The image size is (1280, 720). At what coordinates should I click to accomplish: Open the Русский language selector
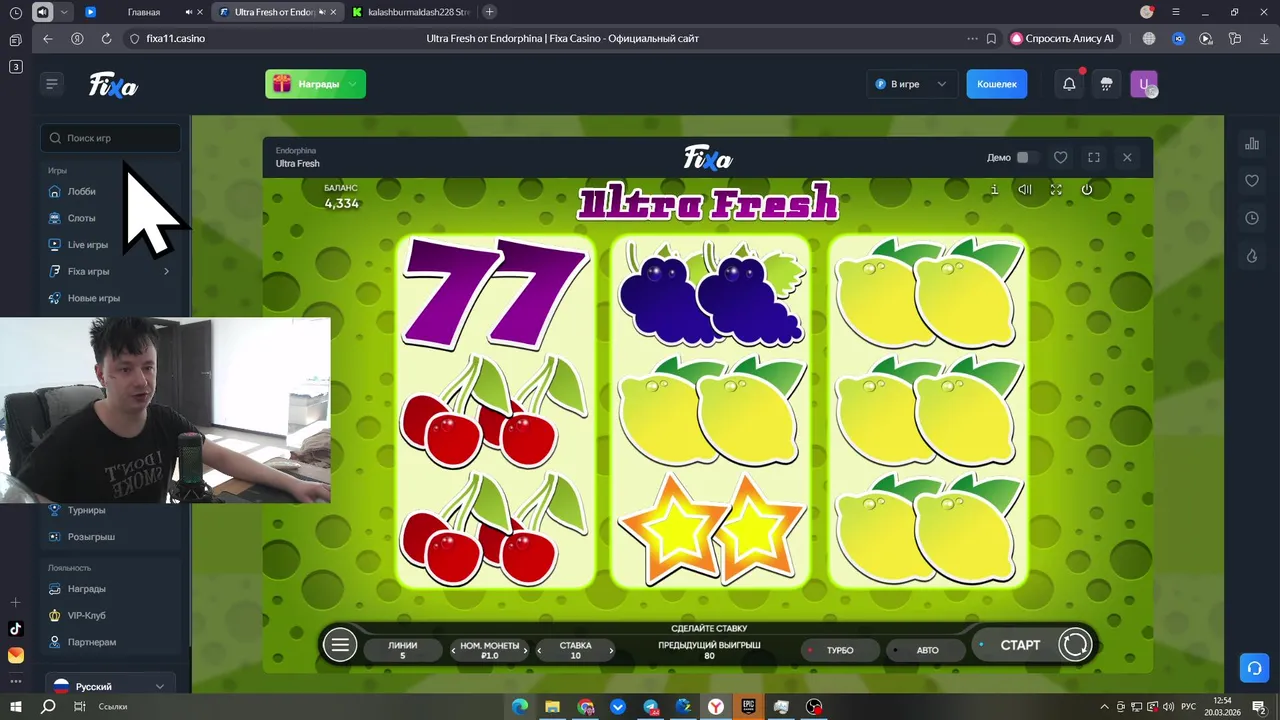click(110, 686)
